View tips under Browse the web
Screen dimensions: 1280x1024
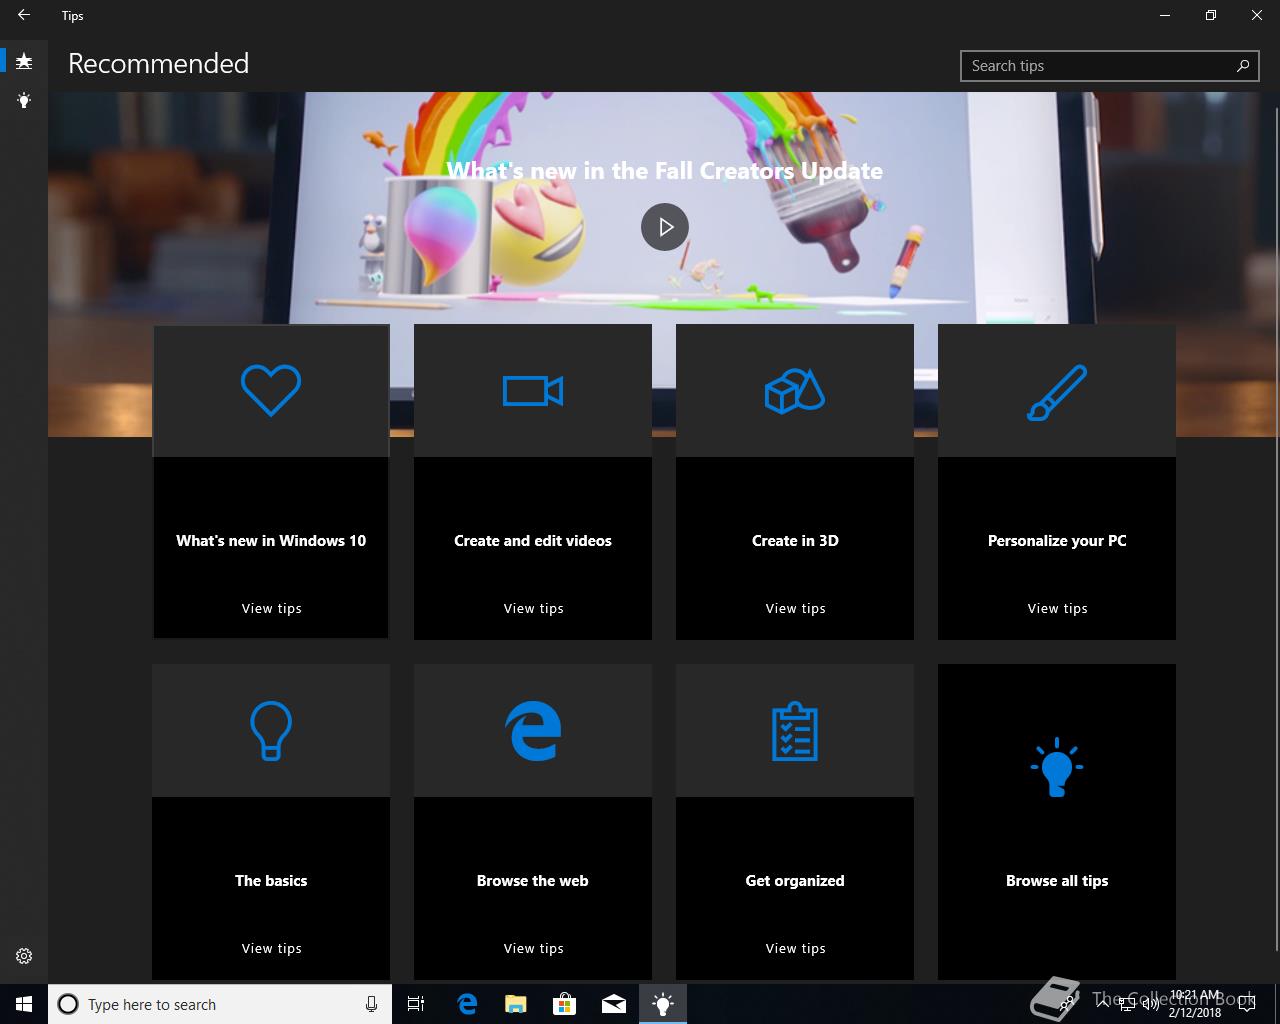533,948
